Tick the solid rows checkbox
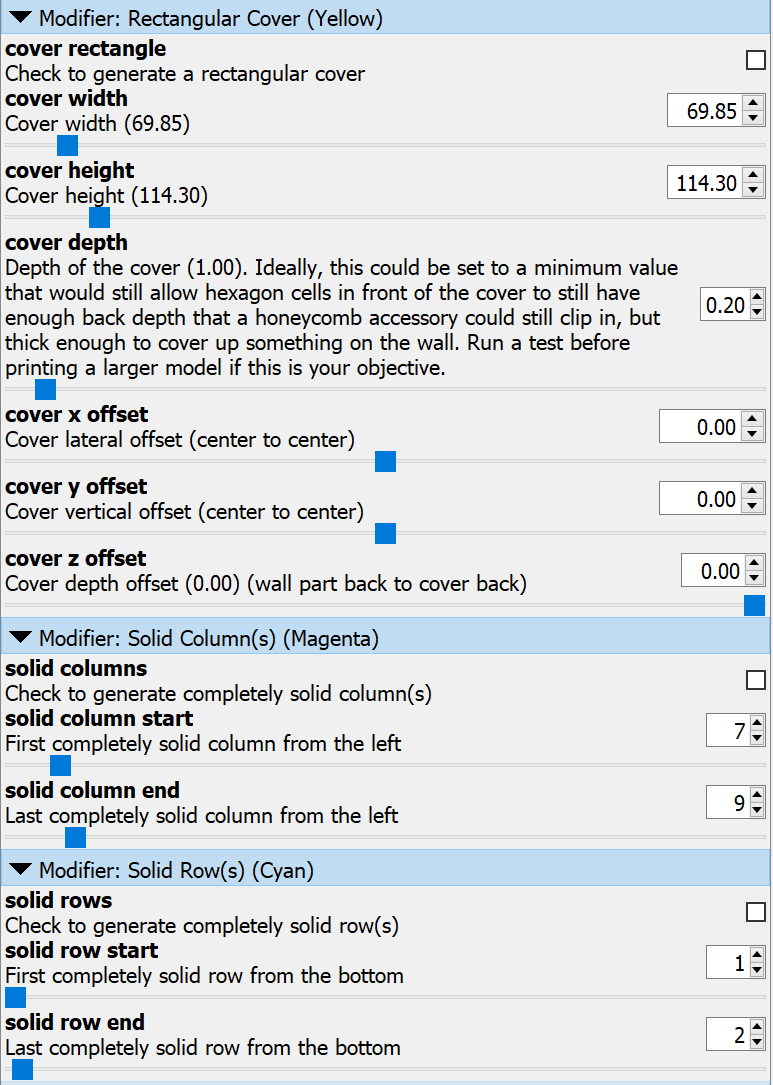Screen dimensions: 773x1085 (x=756, y=913)
